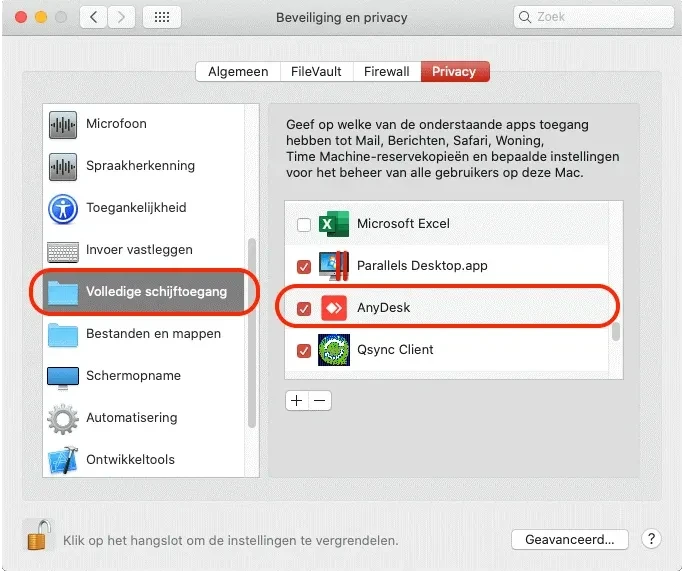Add an app with the plus button

coord(297,401)
